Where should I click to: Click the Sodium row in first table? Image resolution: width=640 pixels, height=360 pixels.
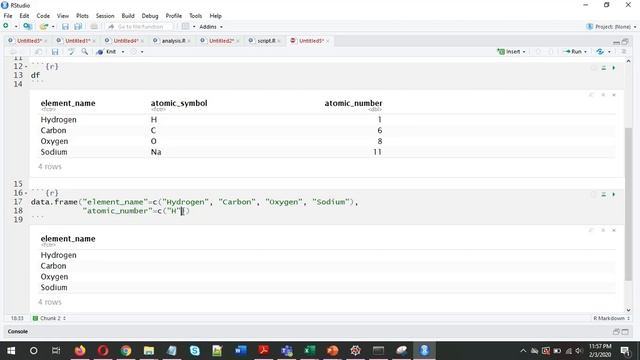(x=328, y=152)
